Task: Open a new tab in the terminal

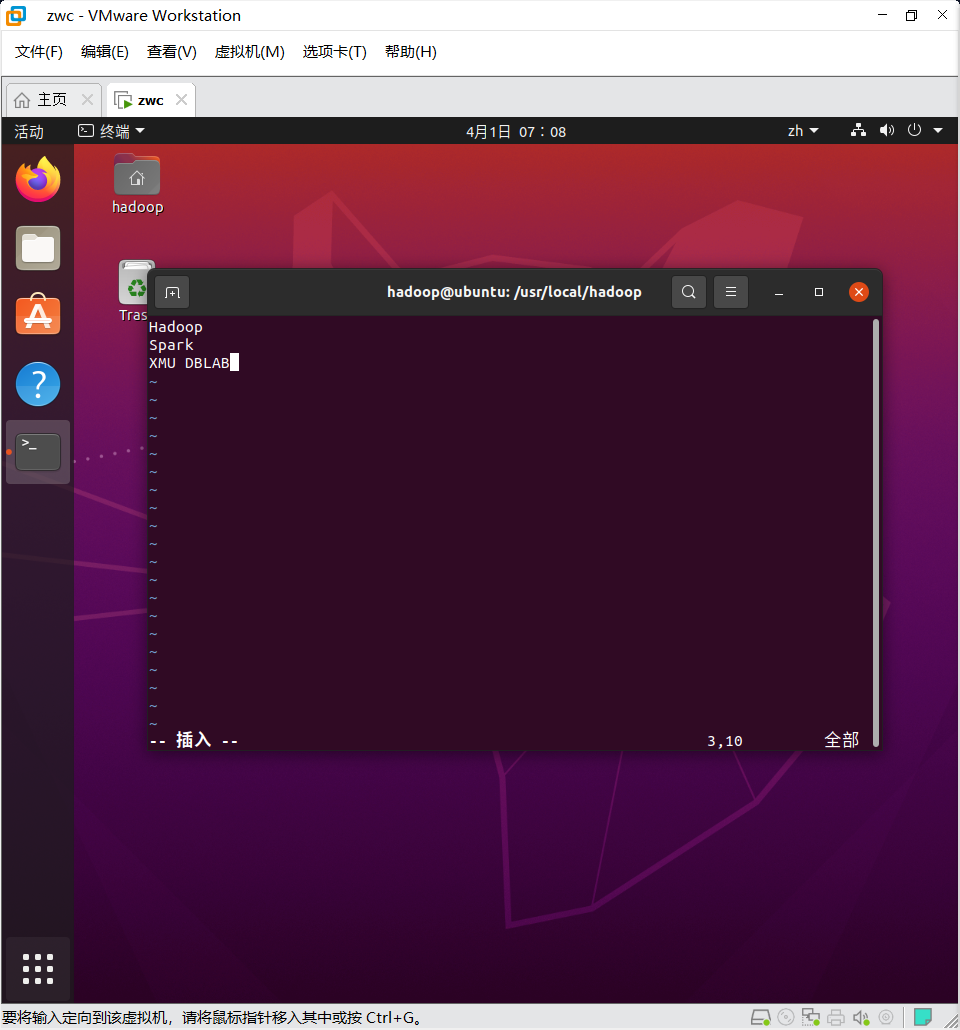Action: point(172,292)
